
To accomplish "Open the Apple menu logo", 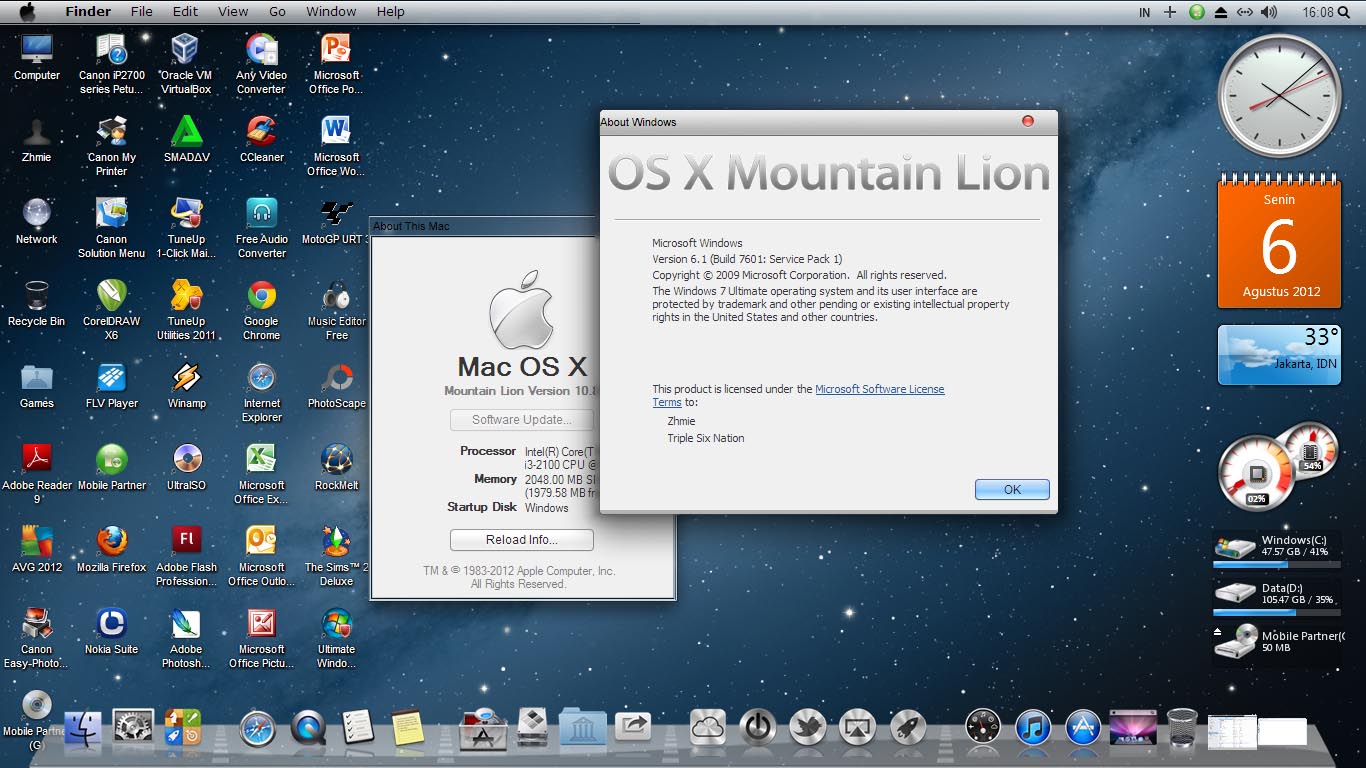I will 28,12.
